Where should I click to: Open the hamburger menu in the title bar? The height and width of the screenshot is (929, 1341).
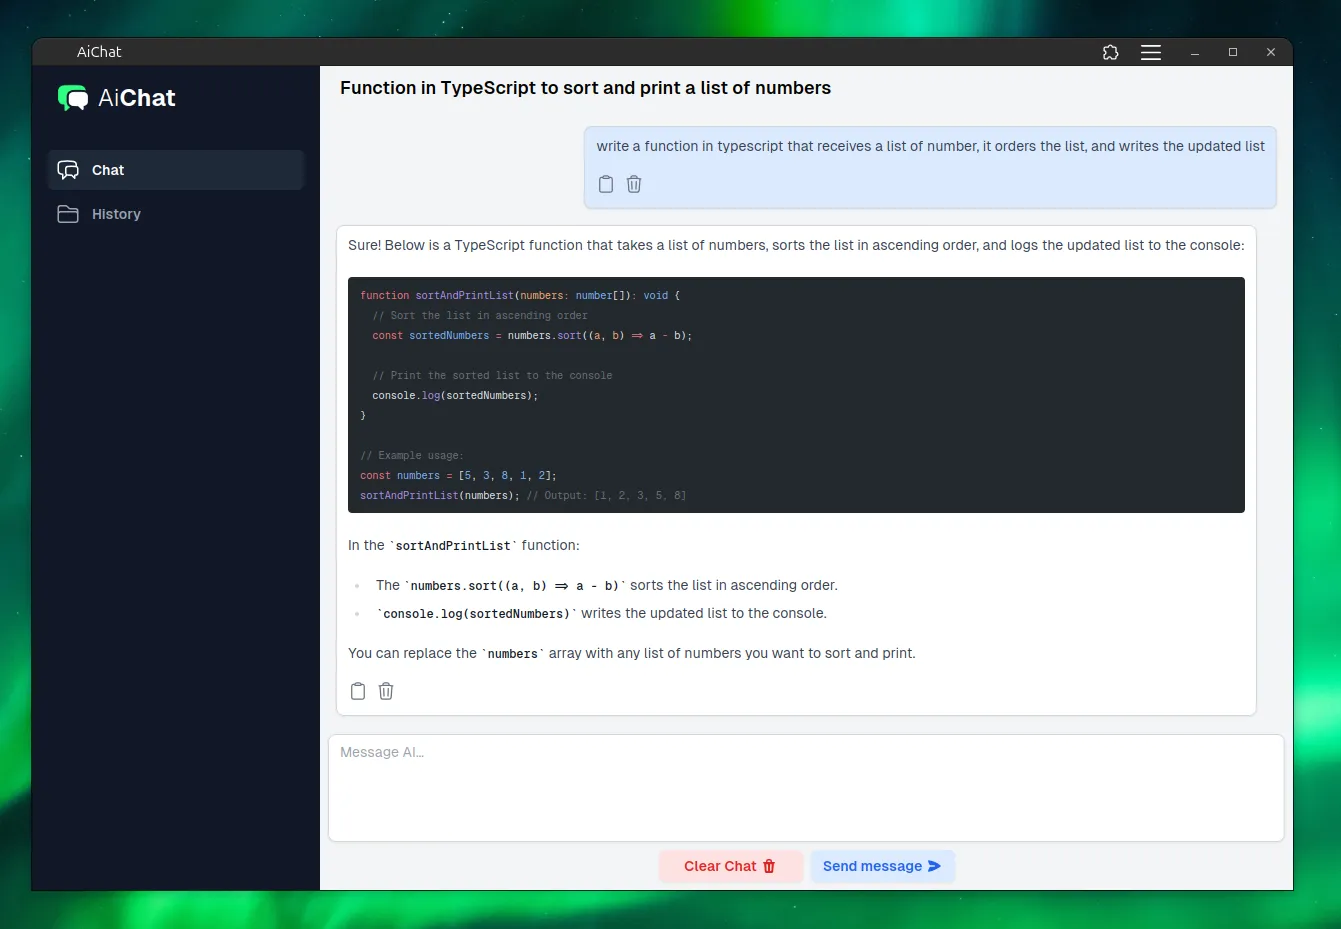pos(1150,52)
